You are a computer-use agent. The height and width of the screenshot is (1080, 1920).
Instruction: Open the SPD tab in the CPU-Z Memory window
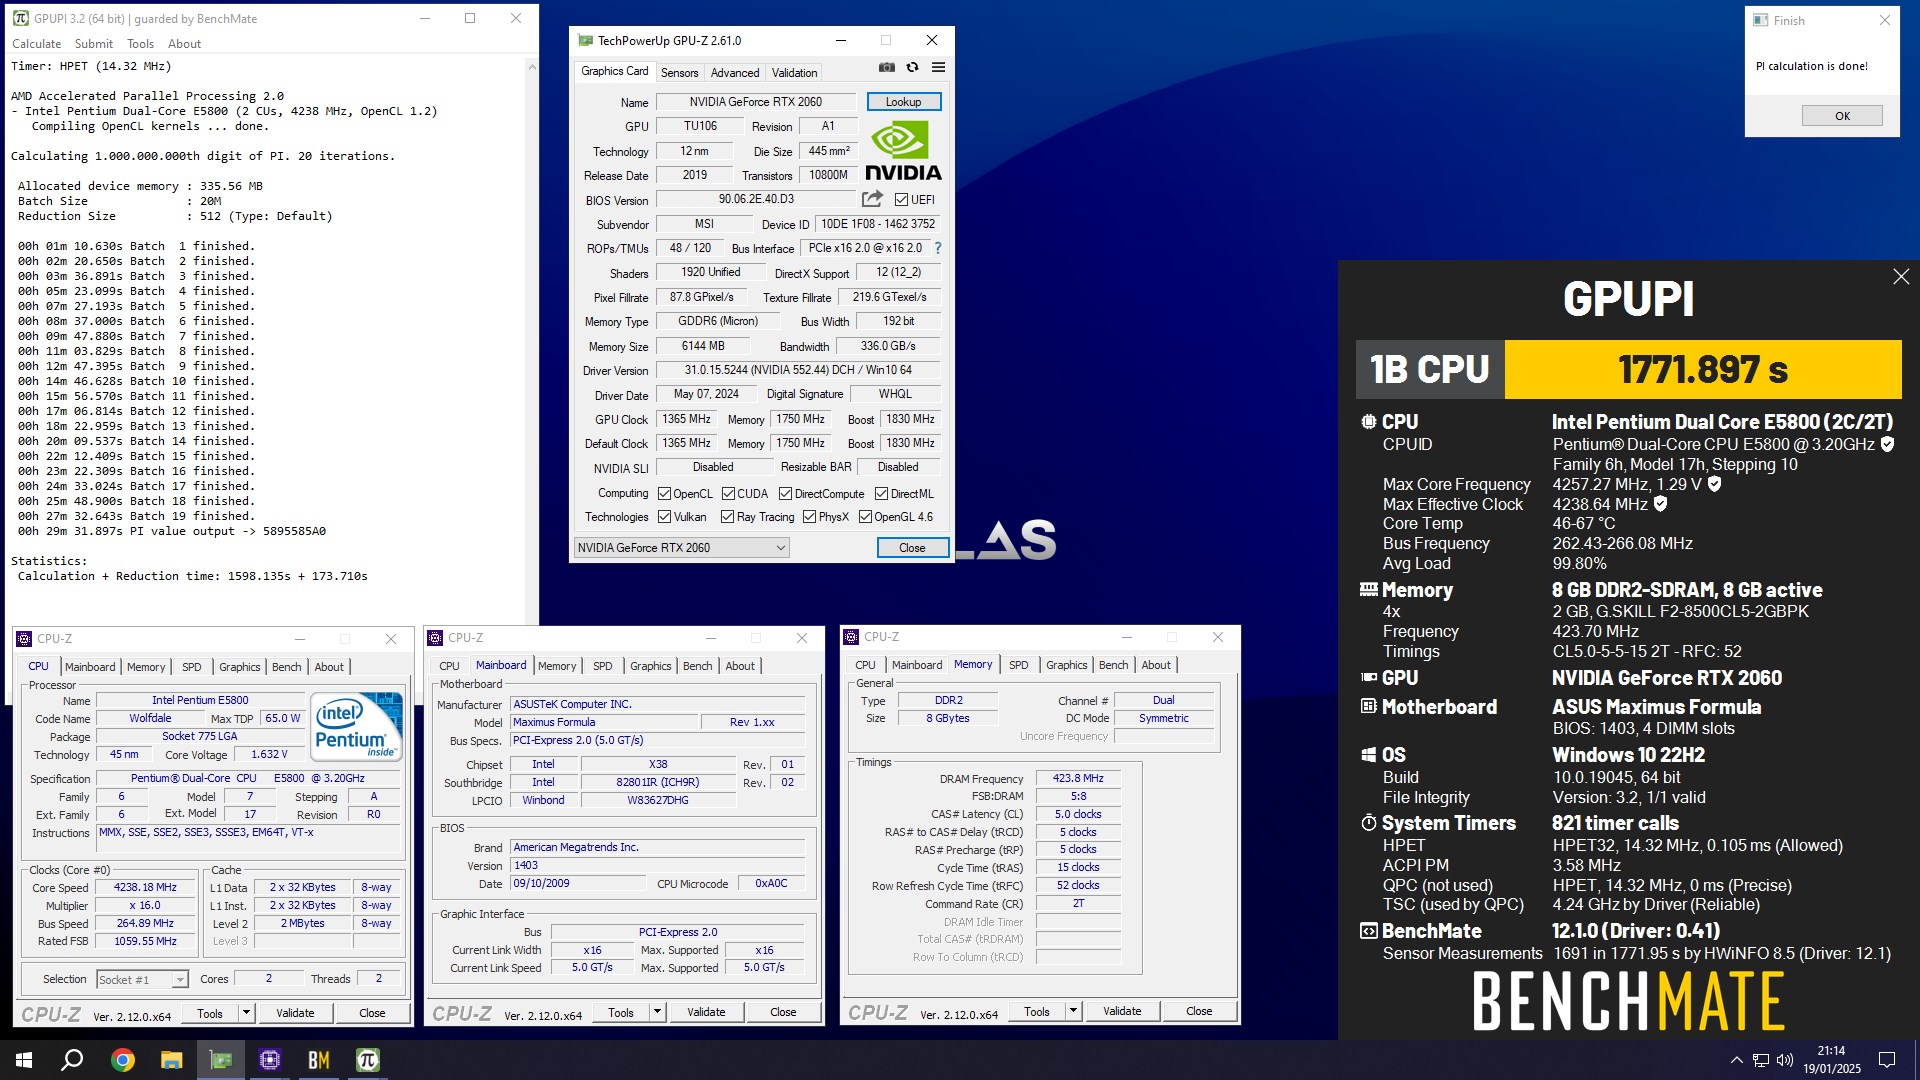(1018, 665)
